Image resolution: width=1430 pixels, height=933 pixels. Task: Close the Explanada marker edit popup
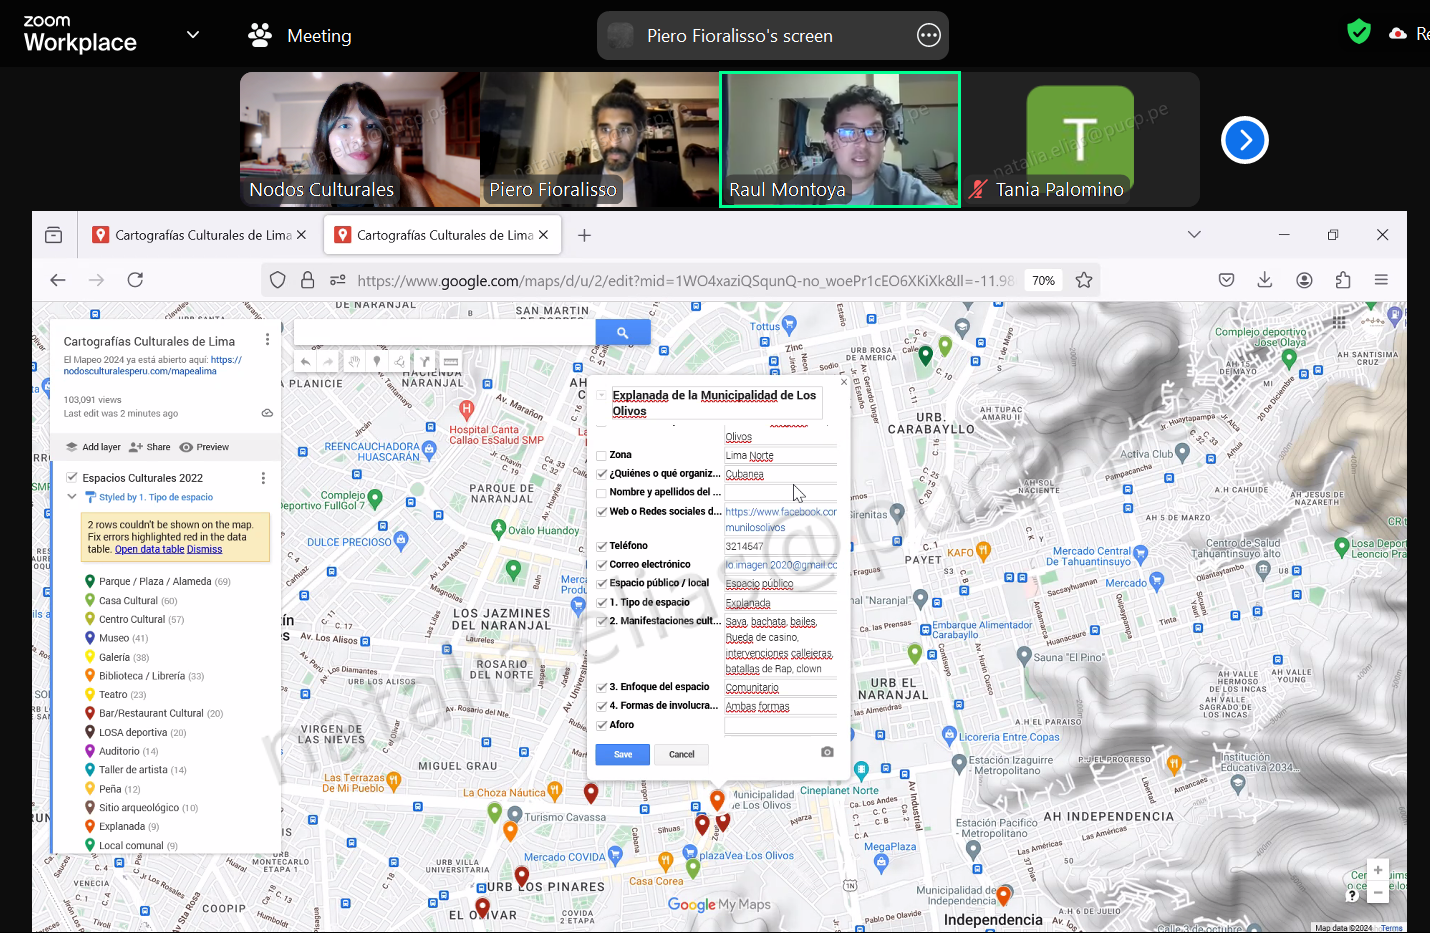[x=843, y=382]
